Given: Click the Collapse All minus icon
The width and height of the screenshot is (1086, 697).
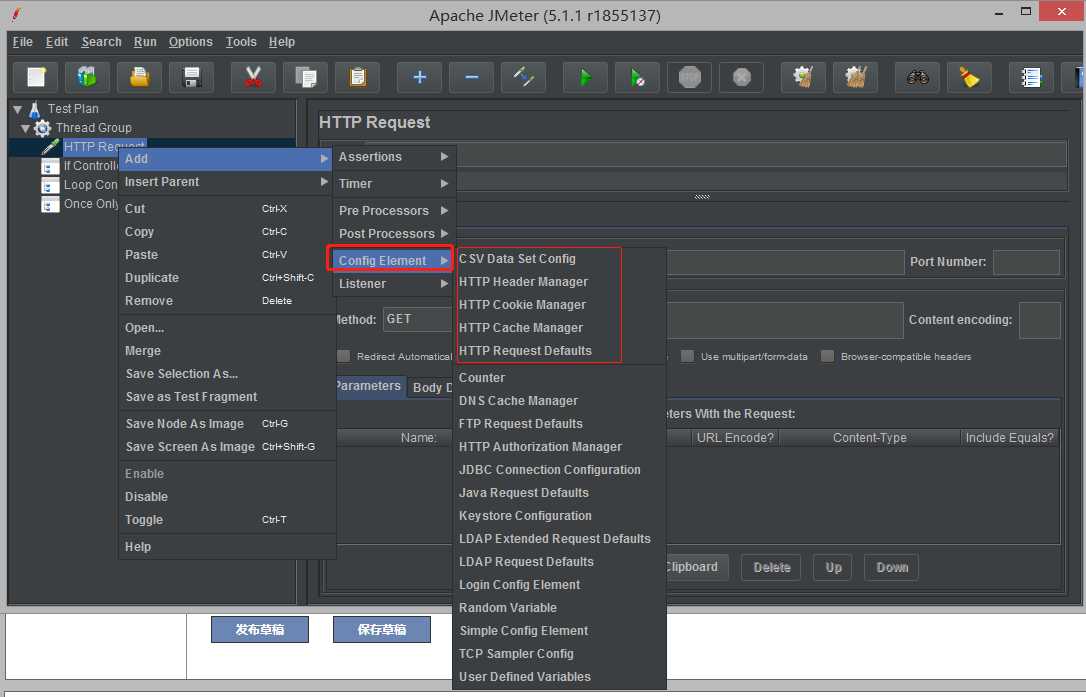Looking at the screenshot, I should tap(472, 77).
